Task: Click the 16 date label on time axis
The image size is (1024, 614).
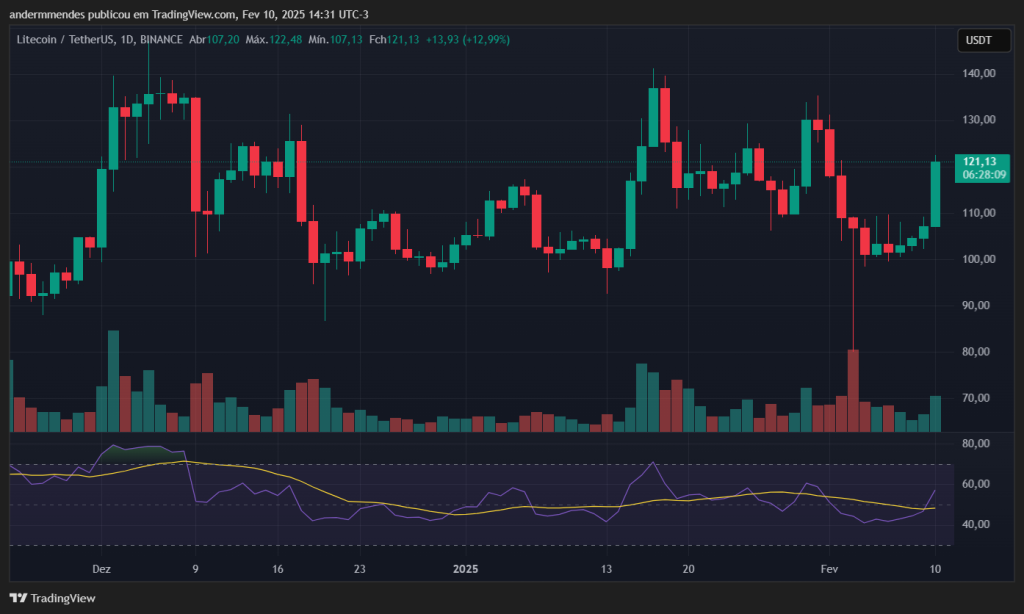Action: (x=278, y=569)
